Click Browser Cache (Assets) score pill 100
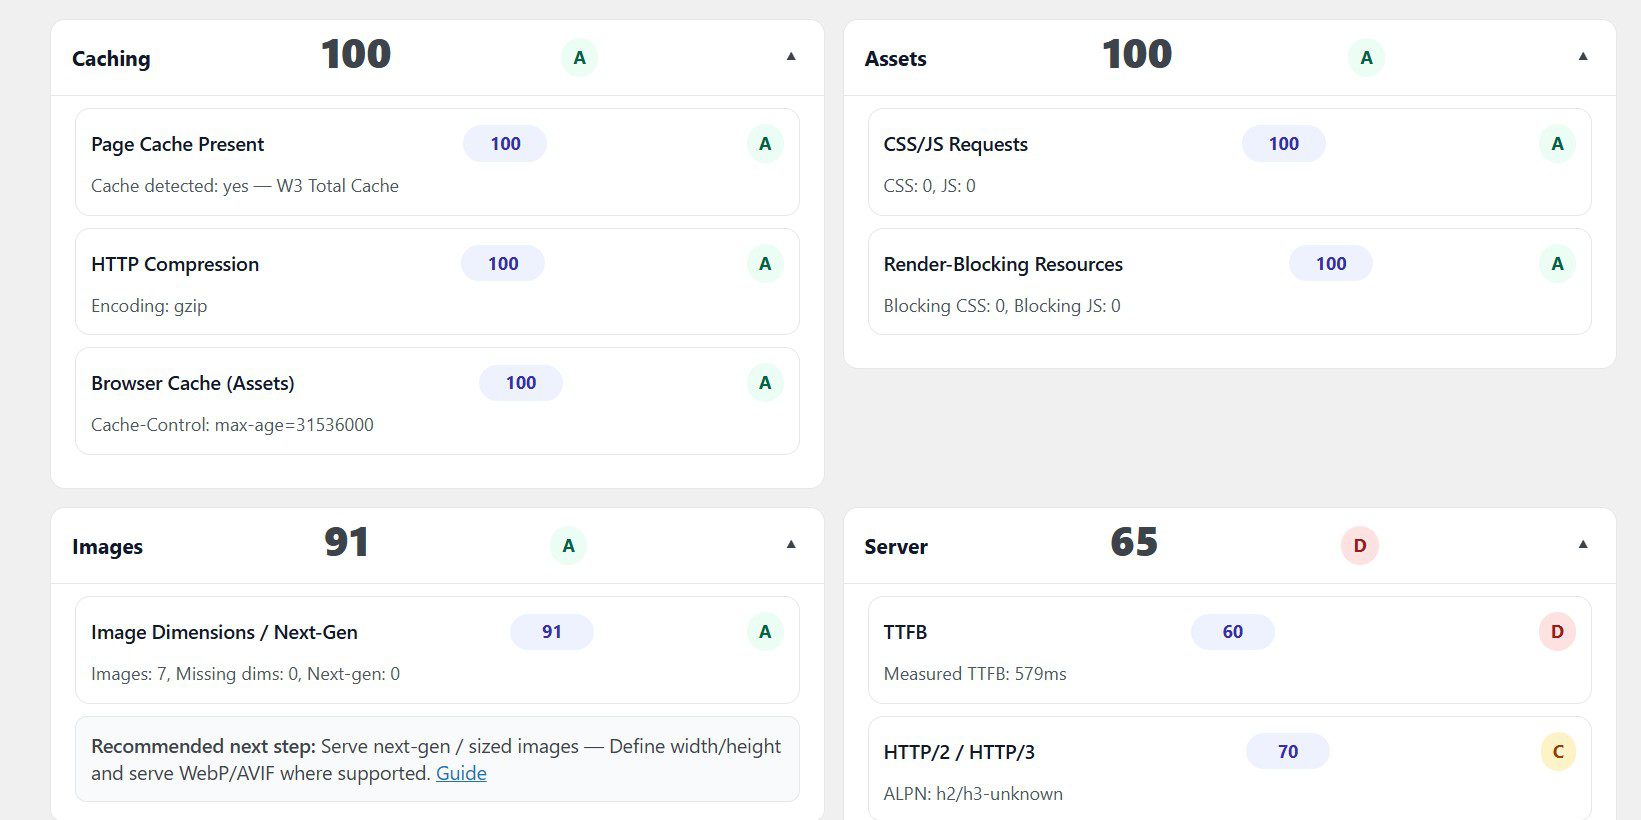The height and width of the screenshot is (820, 1641). pyautogui.click(x=521, y=383)
